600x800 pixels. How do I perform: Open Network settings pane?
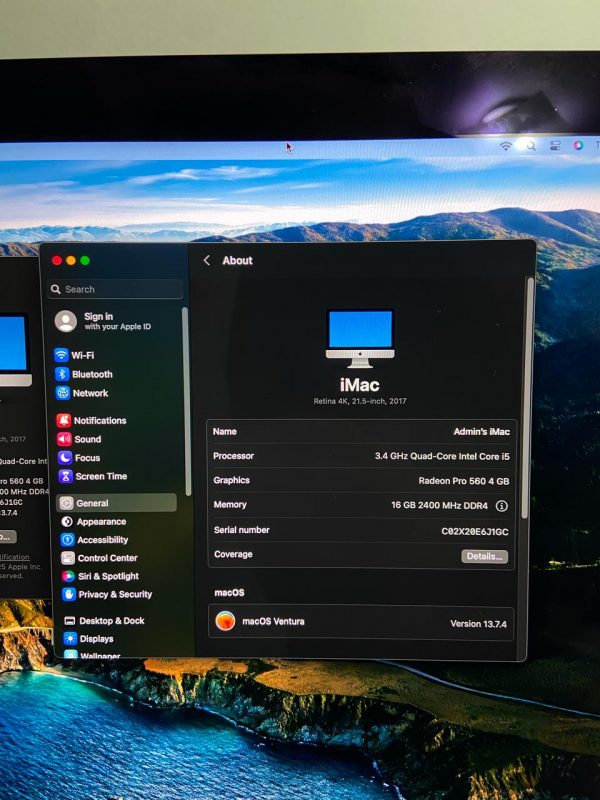89,393
